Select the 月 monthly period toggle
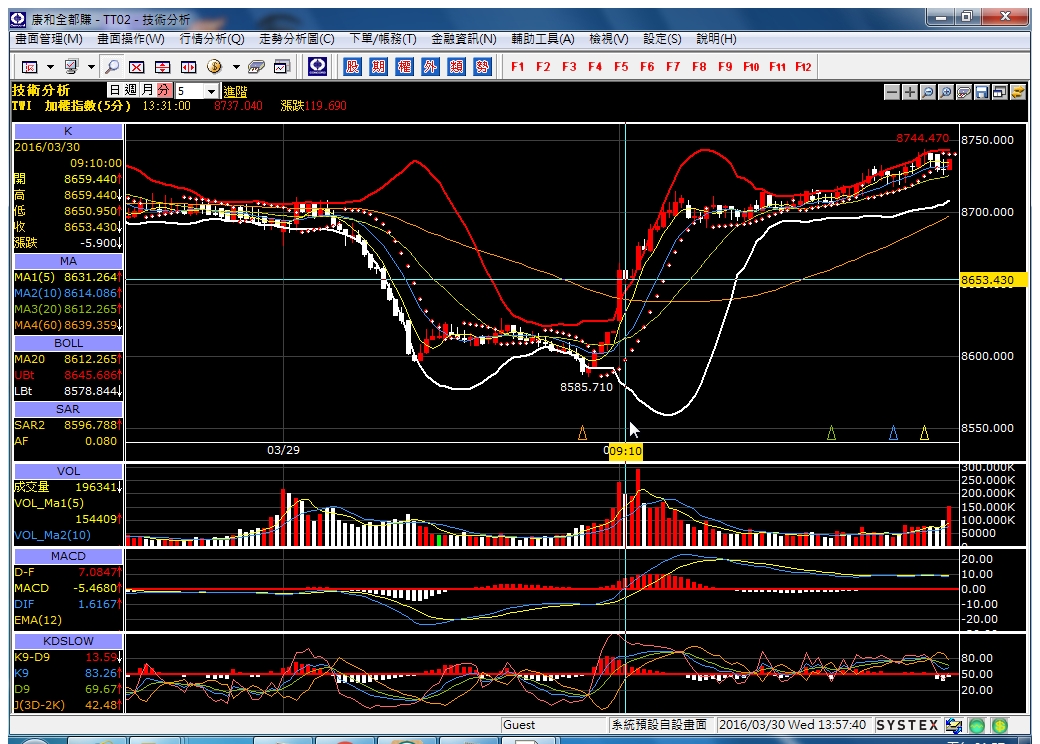Screen dimensions: 1040x744 147,90
